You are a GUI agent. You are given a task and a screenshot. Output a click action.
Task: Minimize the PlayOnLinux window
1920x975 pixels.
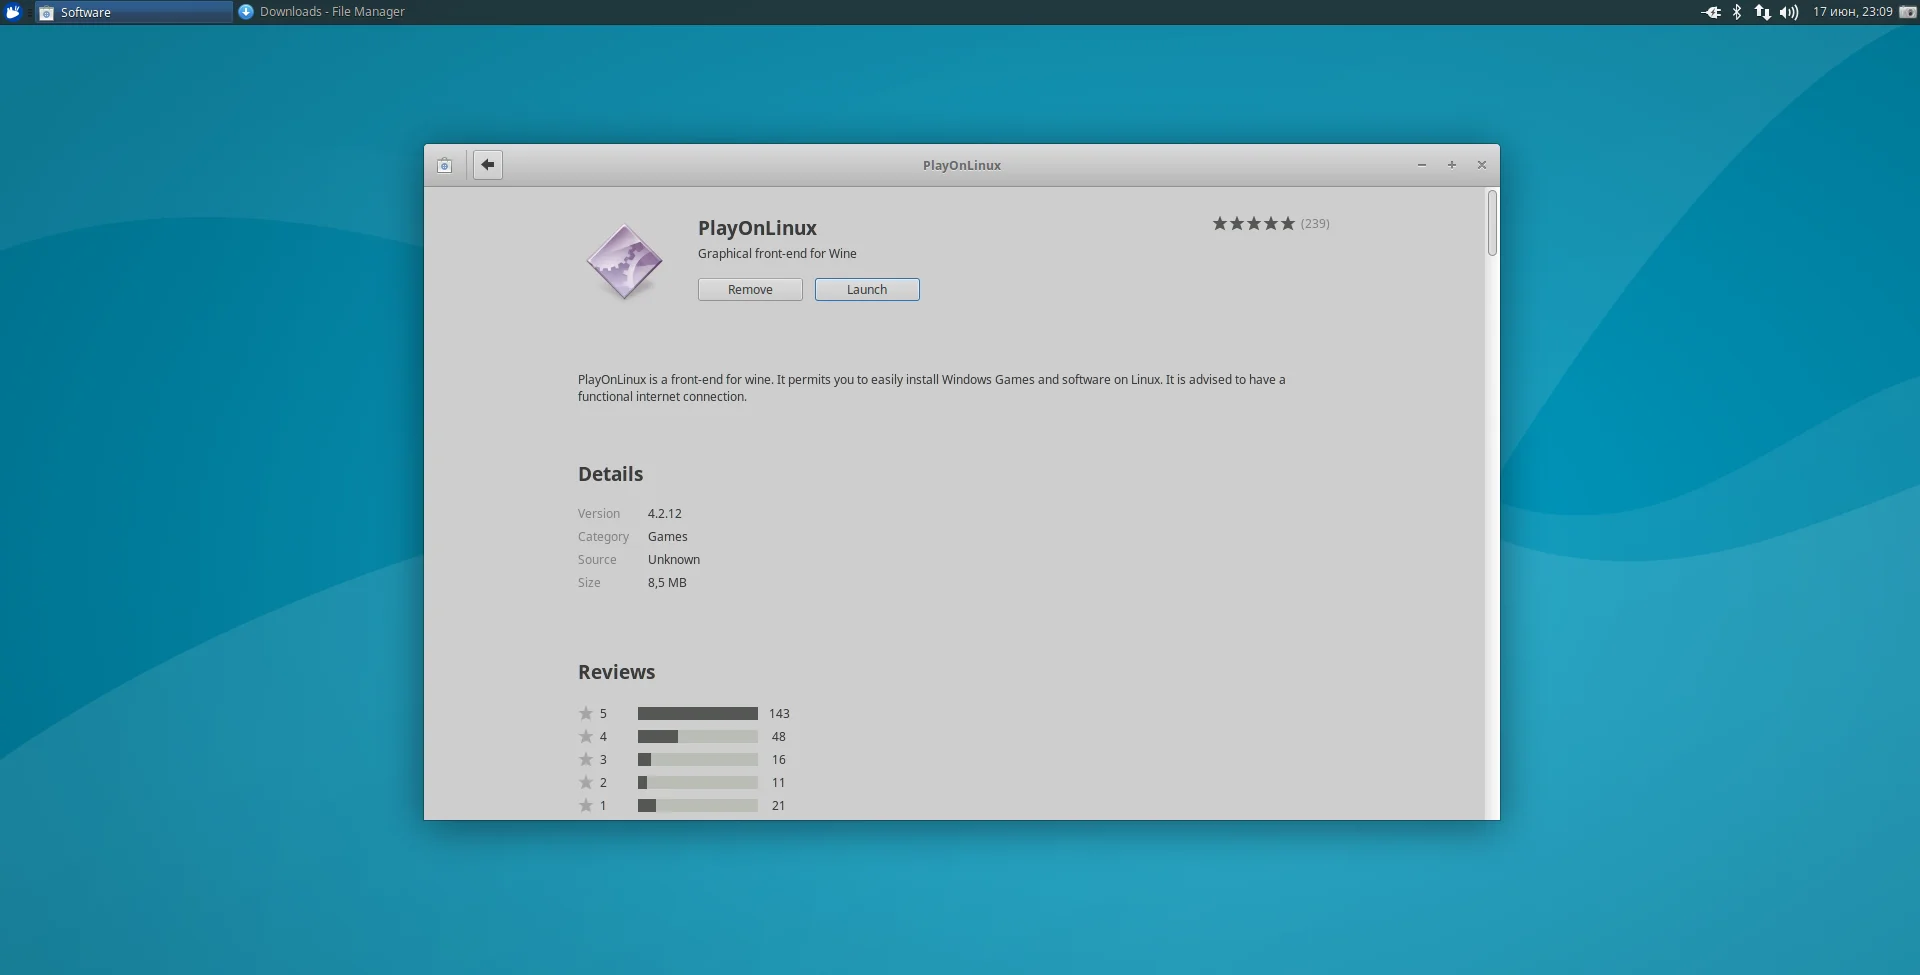pos(1421,165)
